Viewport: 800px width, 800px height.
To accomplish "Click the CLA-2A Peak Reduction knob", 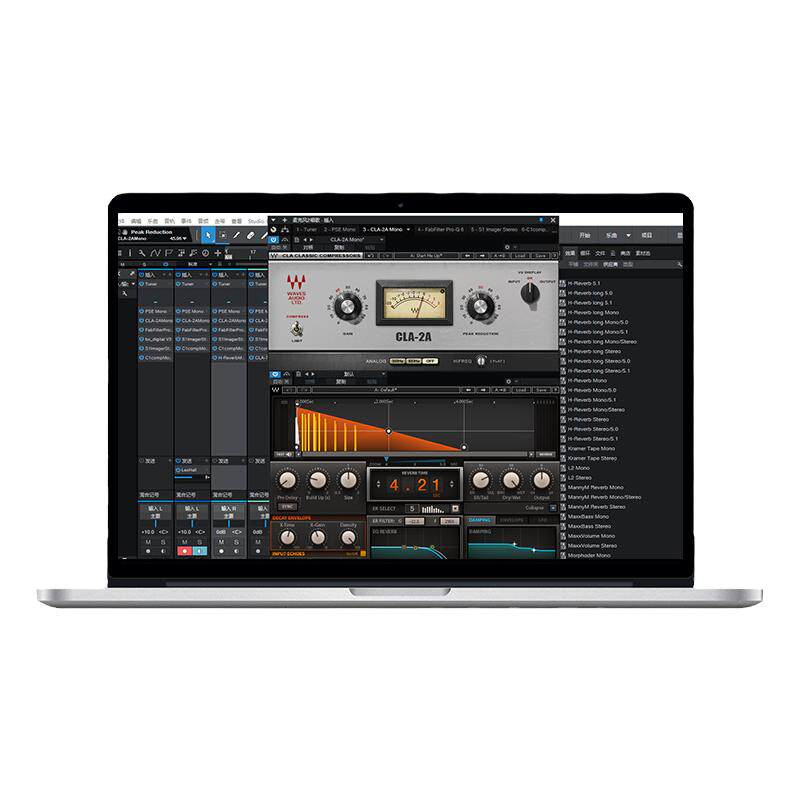I will 480,307.
